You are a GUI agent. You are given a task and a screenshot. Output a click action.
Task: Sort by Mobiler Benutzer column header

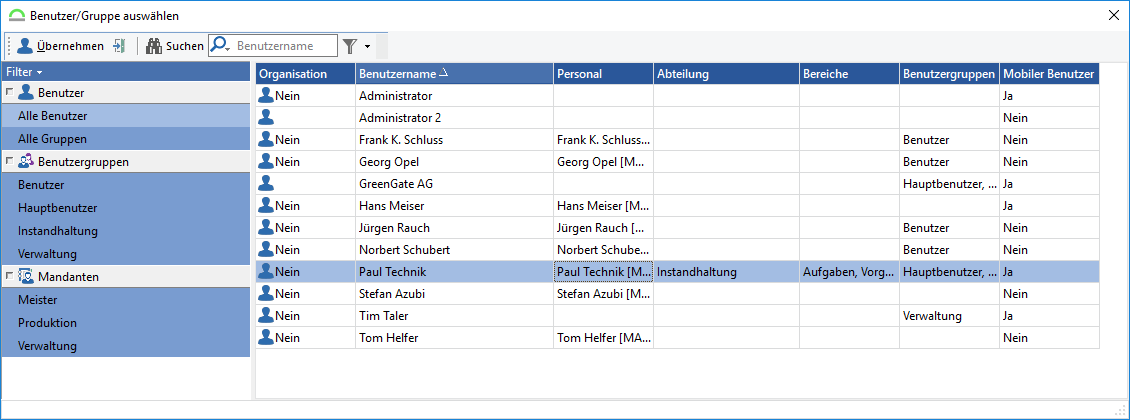coord(1050,73)
